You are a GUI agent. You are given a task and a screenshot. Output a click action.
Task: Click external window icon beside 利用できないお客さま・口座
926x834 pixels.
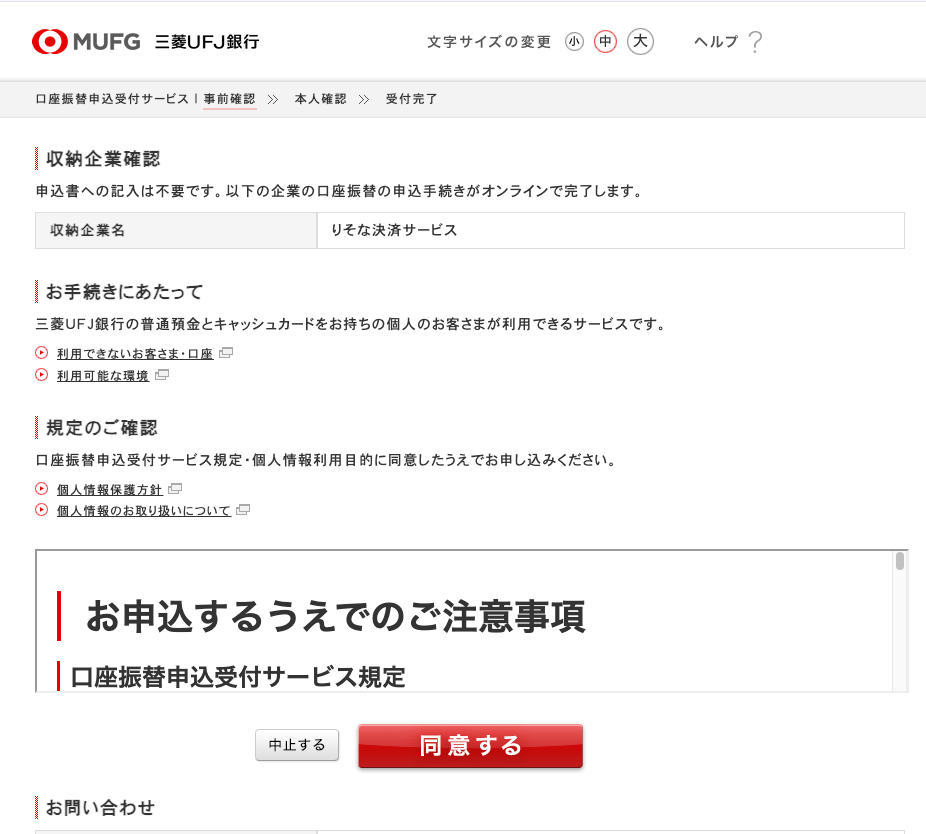[x=226, y=352]
